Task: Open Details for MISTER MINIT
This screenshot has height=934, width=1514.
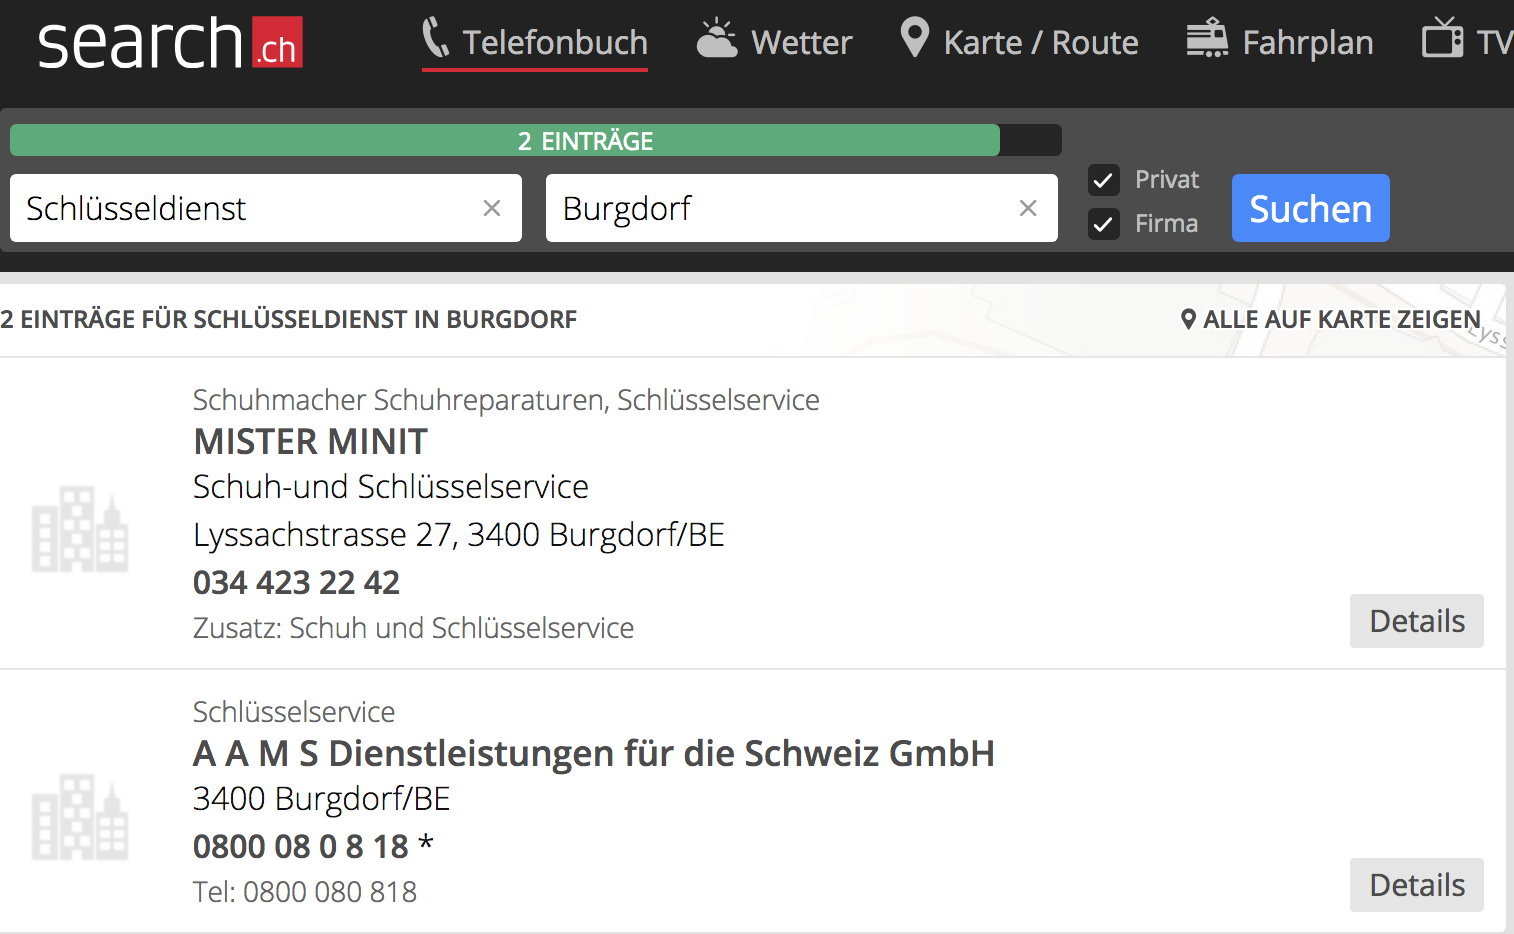Action: [x=1416, y=621]
